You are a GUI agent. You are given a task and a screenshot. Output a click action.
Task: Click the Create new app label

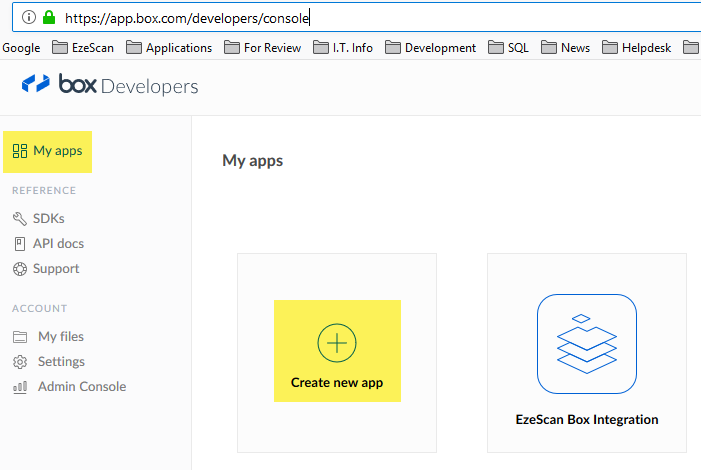pyautogui.click(x=337, y=382)
